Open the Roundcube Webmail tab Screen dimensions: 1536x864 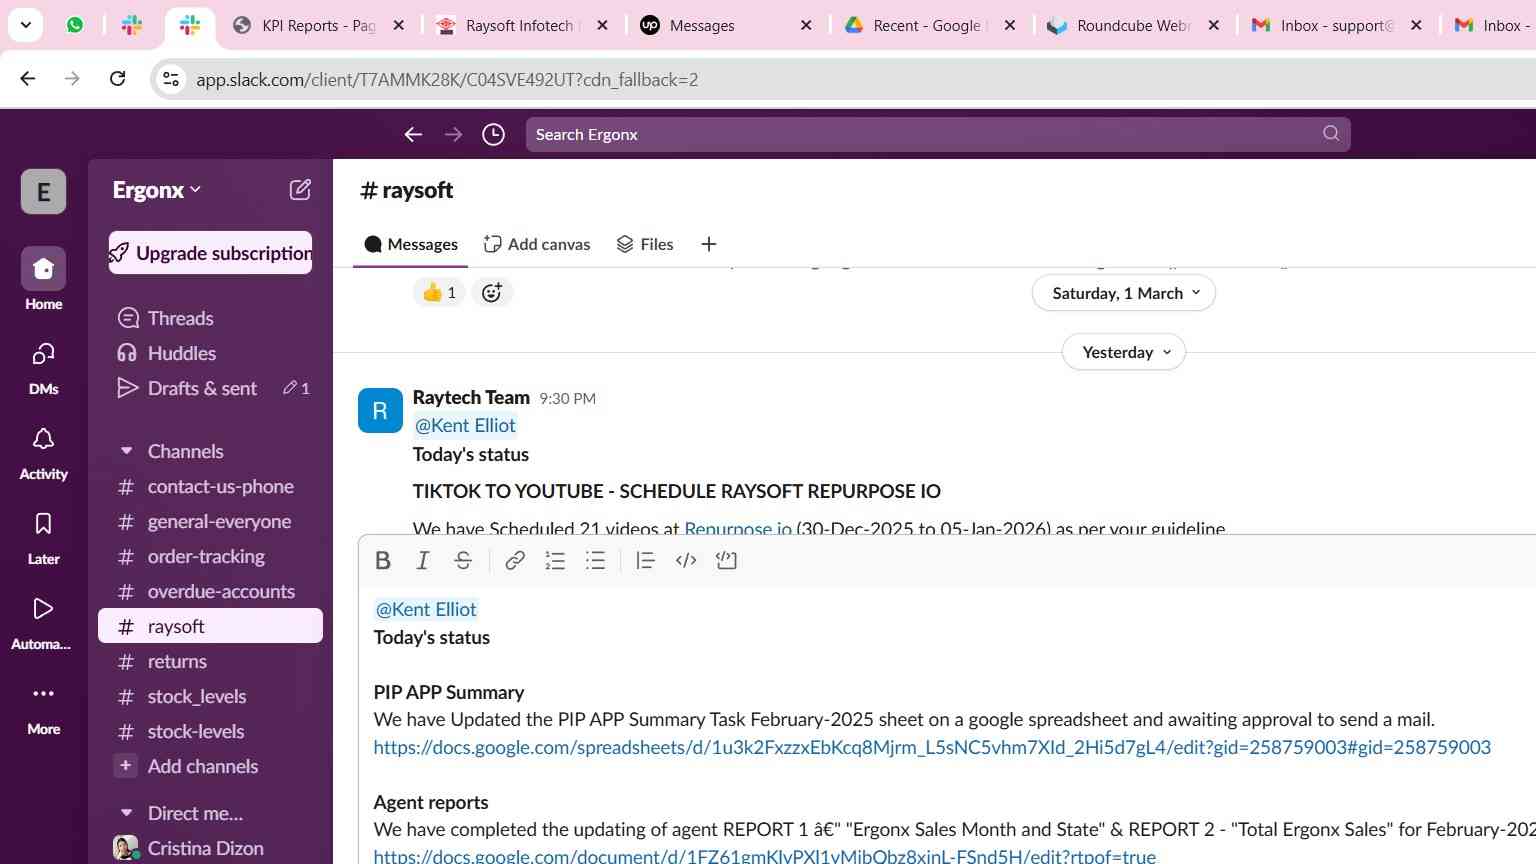[x=1133, y=25]
